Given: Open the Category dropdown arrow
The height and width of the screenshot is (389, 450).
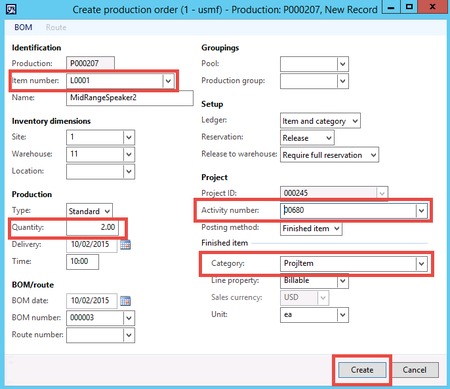Looking at the screenshot, I should pos(421,264).
